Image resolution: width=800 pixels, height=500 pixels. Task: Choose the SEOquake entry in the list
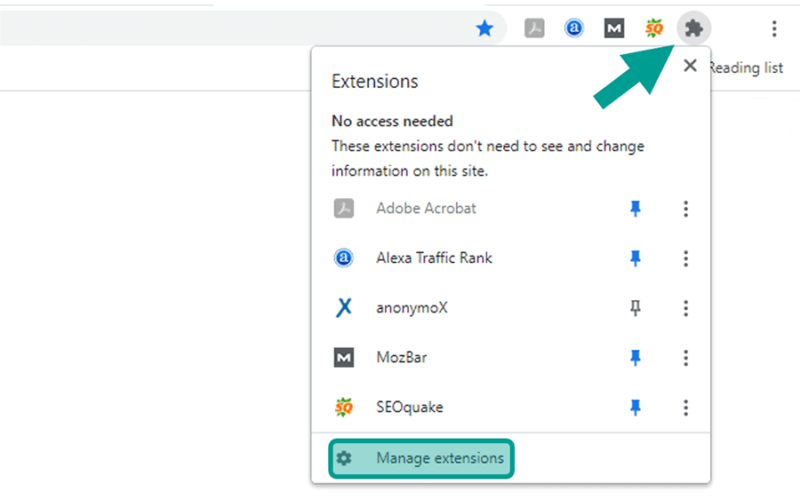point(410,407)
